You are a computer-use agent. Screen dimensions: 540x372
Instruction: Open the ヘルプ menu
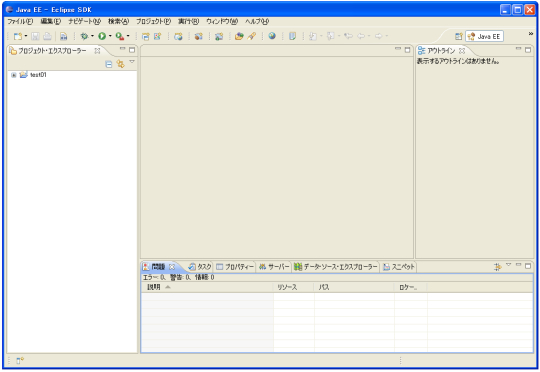[257, 21]
